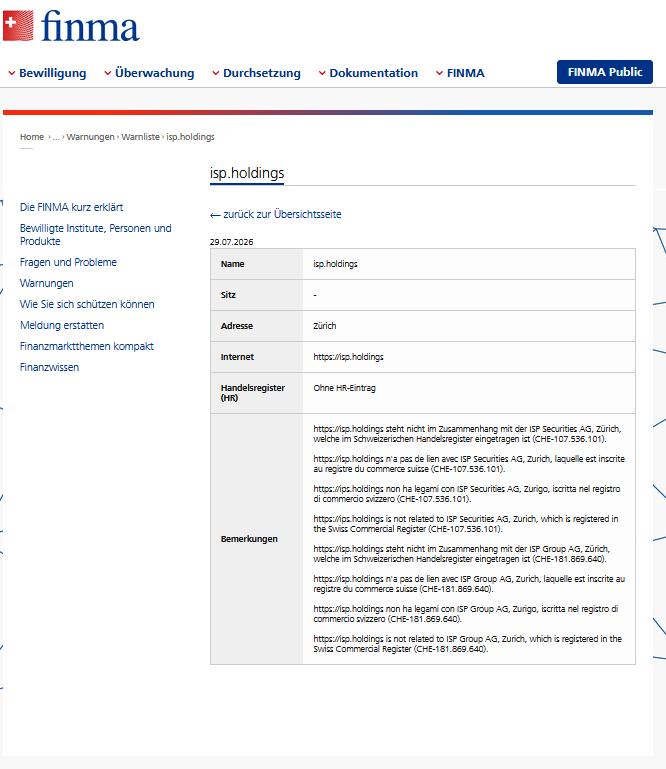The width and height of the screenshot is (666, 769).
Task: Open Bewilligte Institute, Personen und Produkte
Action: click(96, 234)
